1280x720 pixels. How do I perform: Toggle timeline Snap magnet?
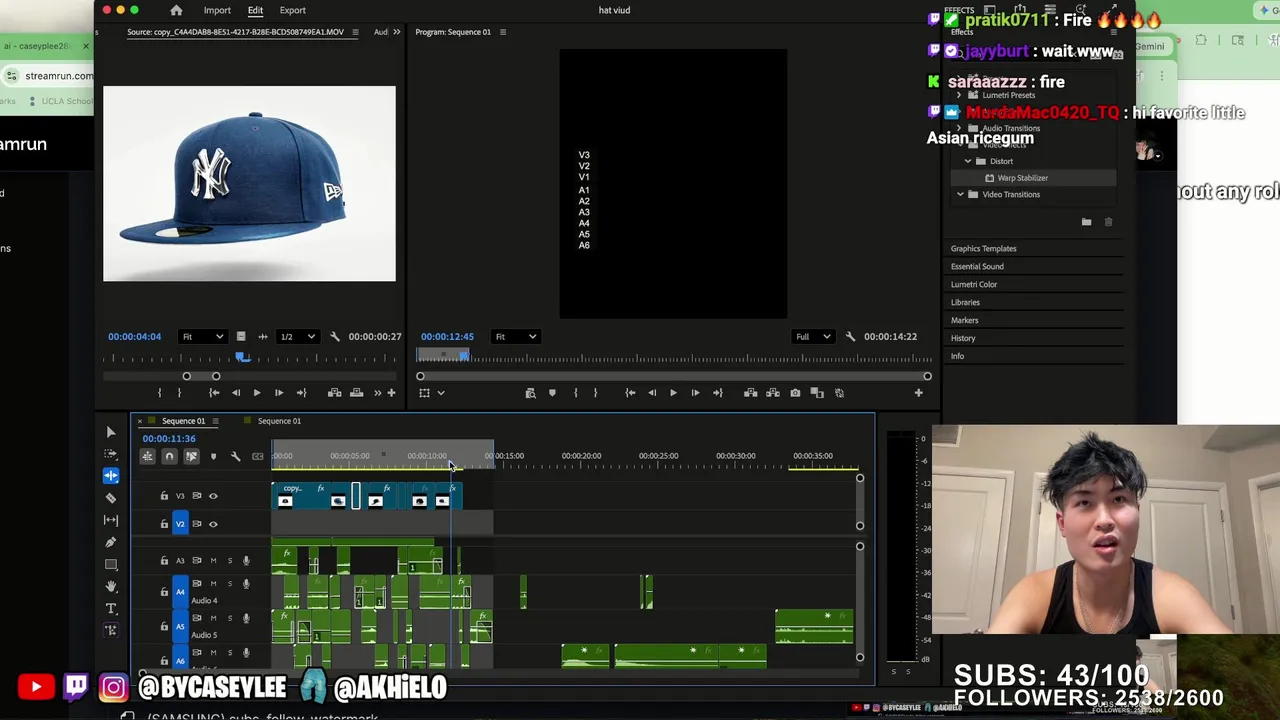(x=169, y=456)
